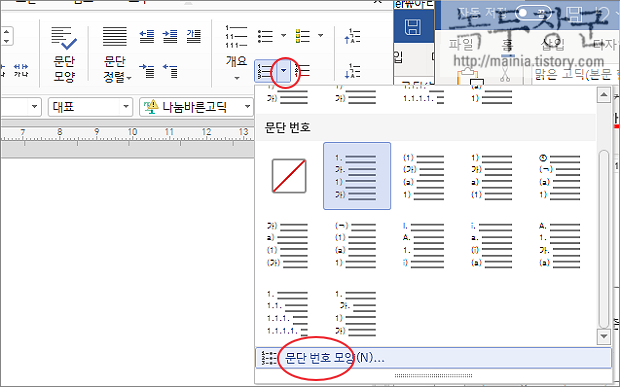Click the increase left margin icon
This screenshot has width=620, height=387.
pos(170,36)
